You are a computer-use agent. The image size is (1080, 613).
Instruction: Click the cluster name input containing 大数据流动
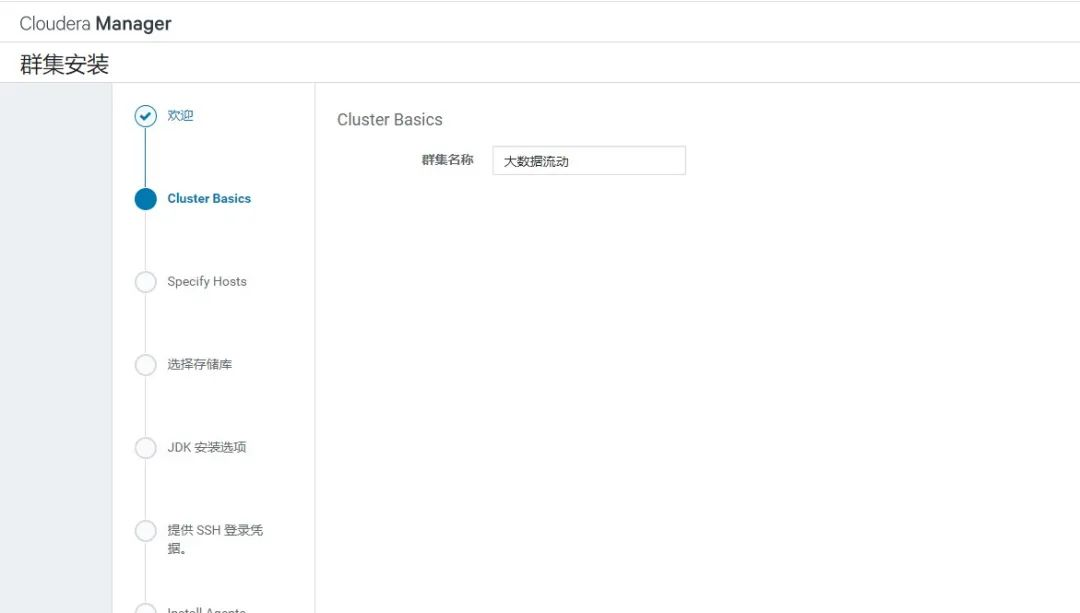pos(589,160)
